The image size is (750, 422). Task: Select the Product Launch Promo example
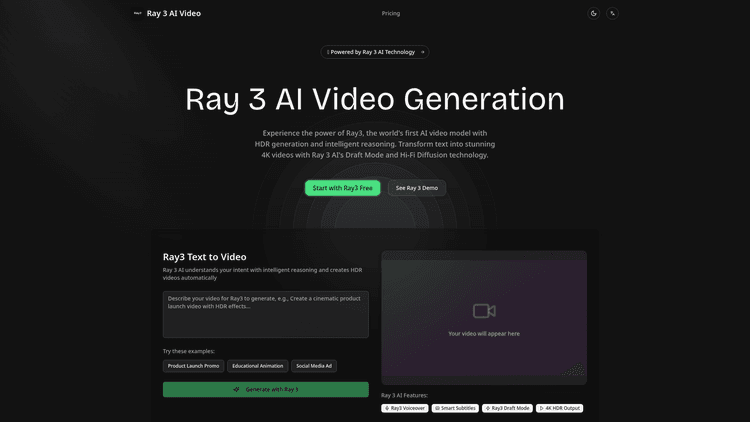(x=193, y=366)
